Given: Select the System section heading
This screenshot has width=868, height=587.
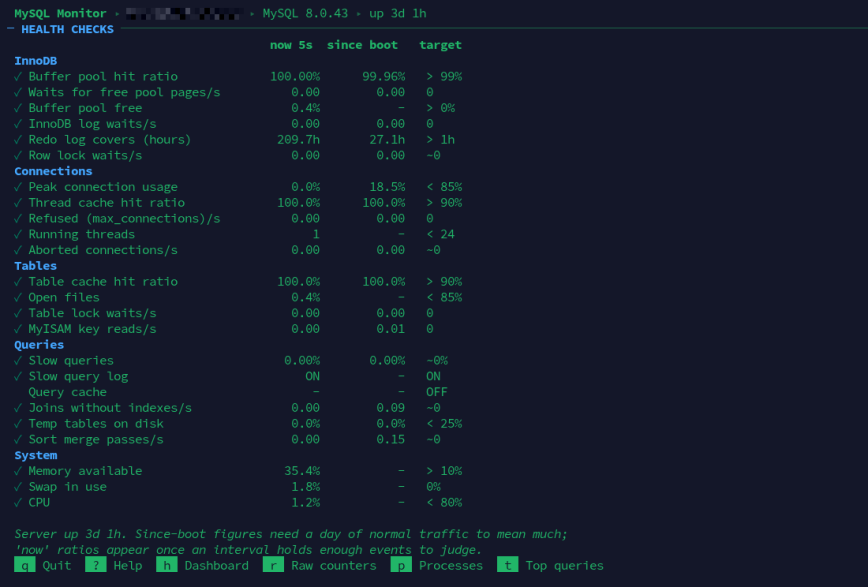Looking at the screenshot, I should click(35, 455).
